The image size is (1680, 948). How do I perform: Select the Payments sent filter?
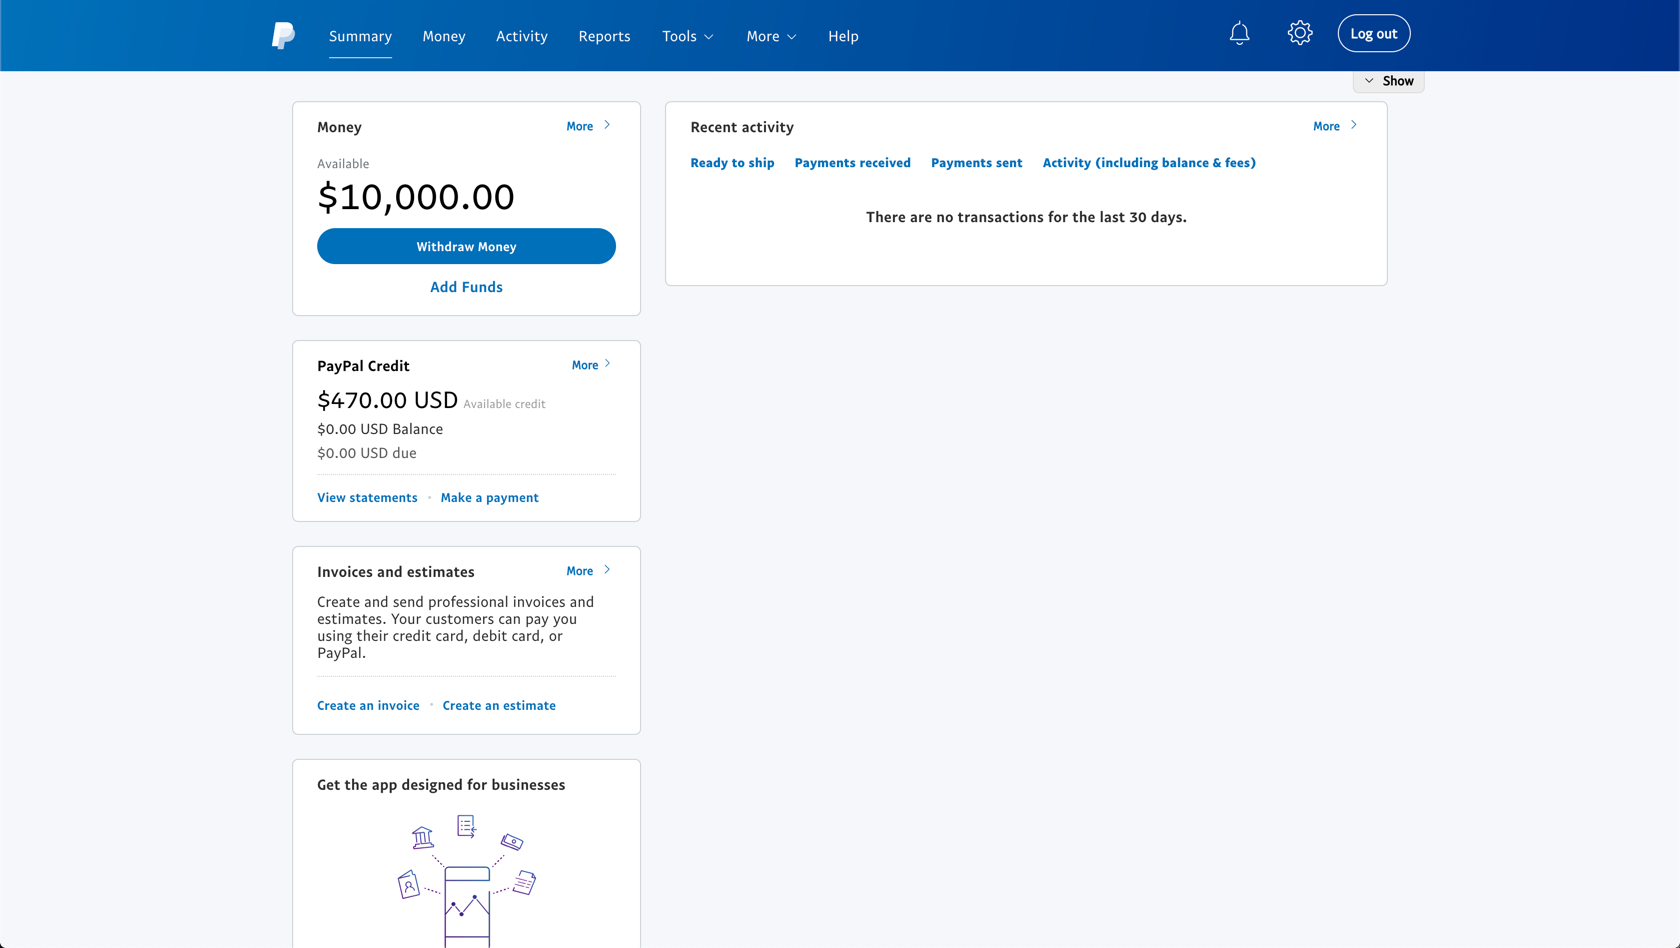coord(976,162)
